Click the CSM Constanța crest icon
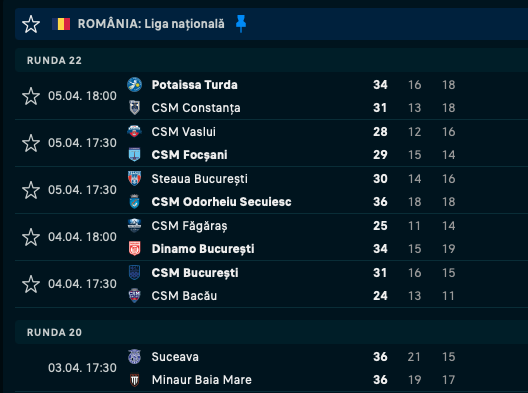This screenshot has height=393, width=528. (134, 108)
